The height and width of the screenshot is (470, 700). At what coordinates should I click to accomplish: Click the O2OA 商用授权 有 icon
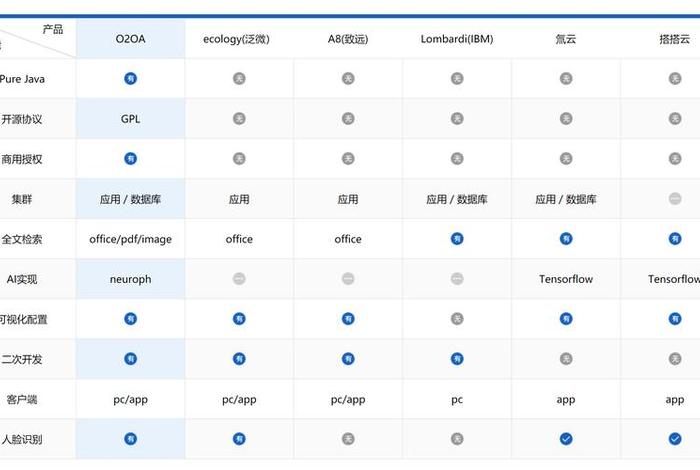point(130,158)
